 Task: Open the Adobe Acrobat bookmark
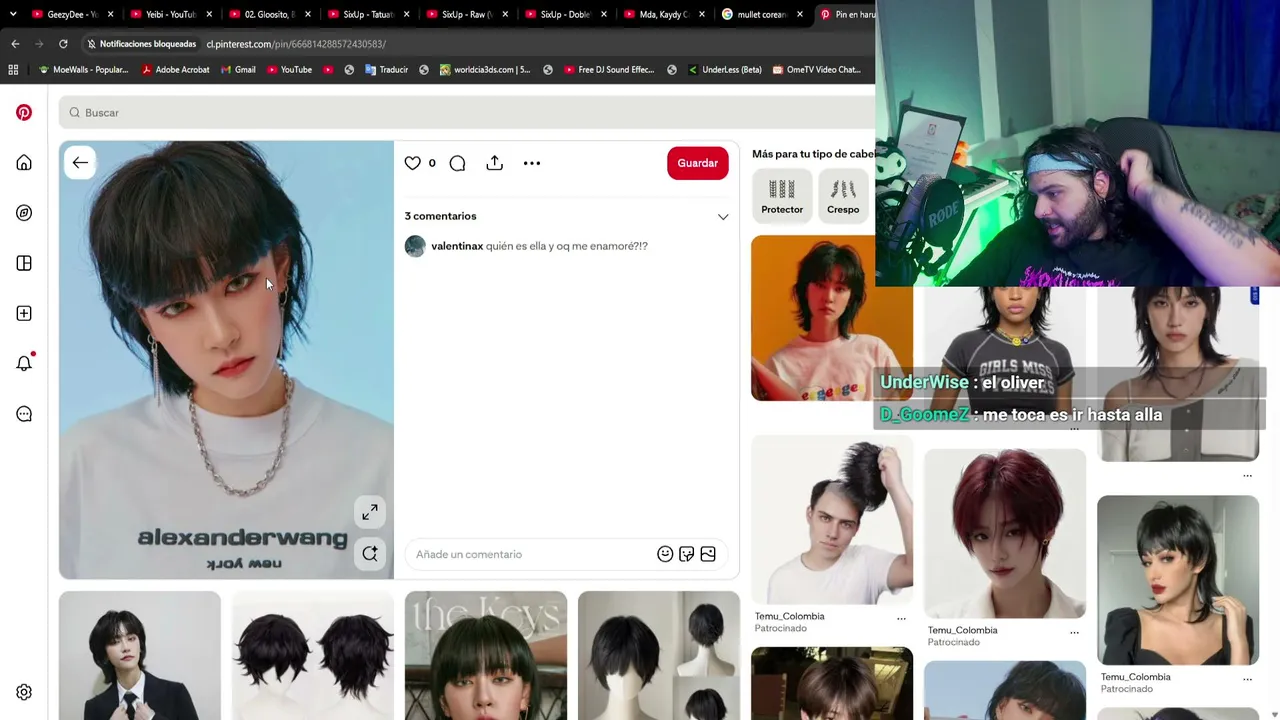(176, 70)
